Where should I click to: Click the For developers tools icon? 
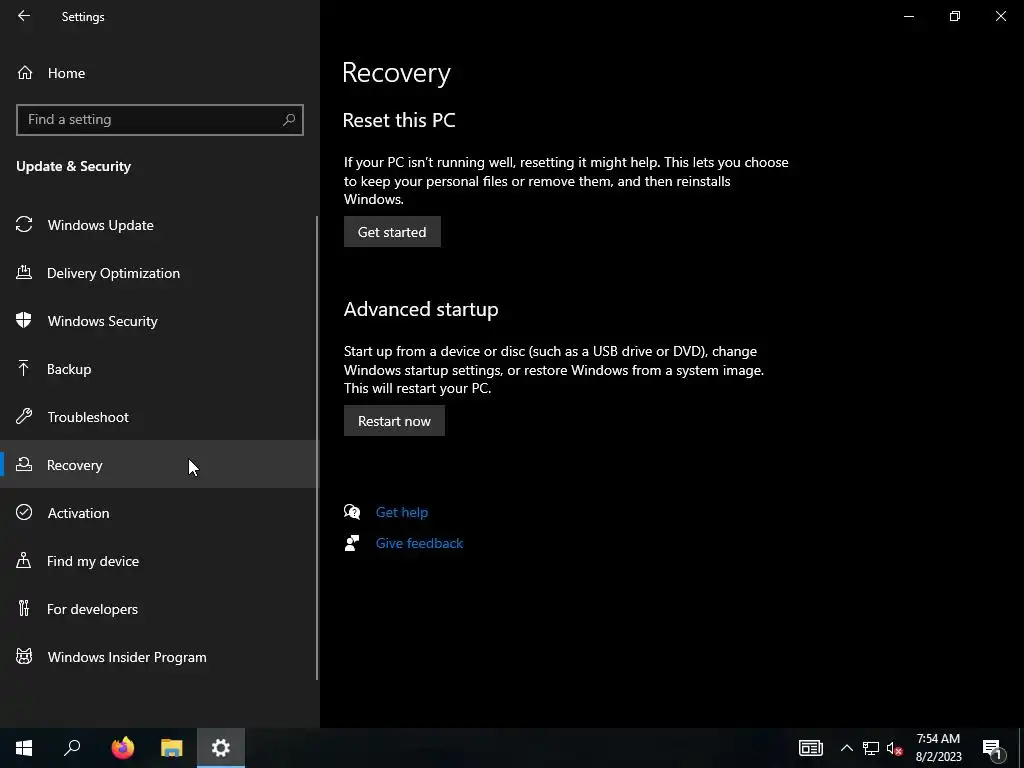click(24, 608)
